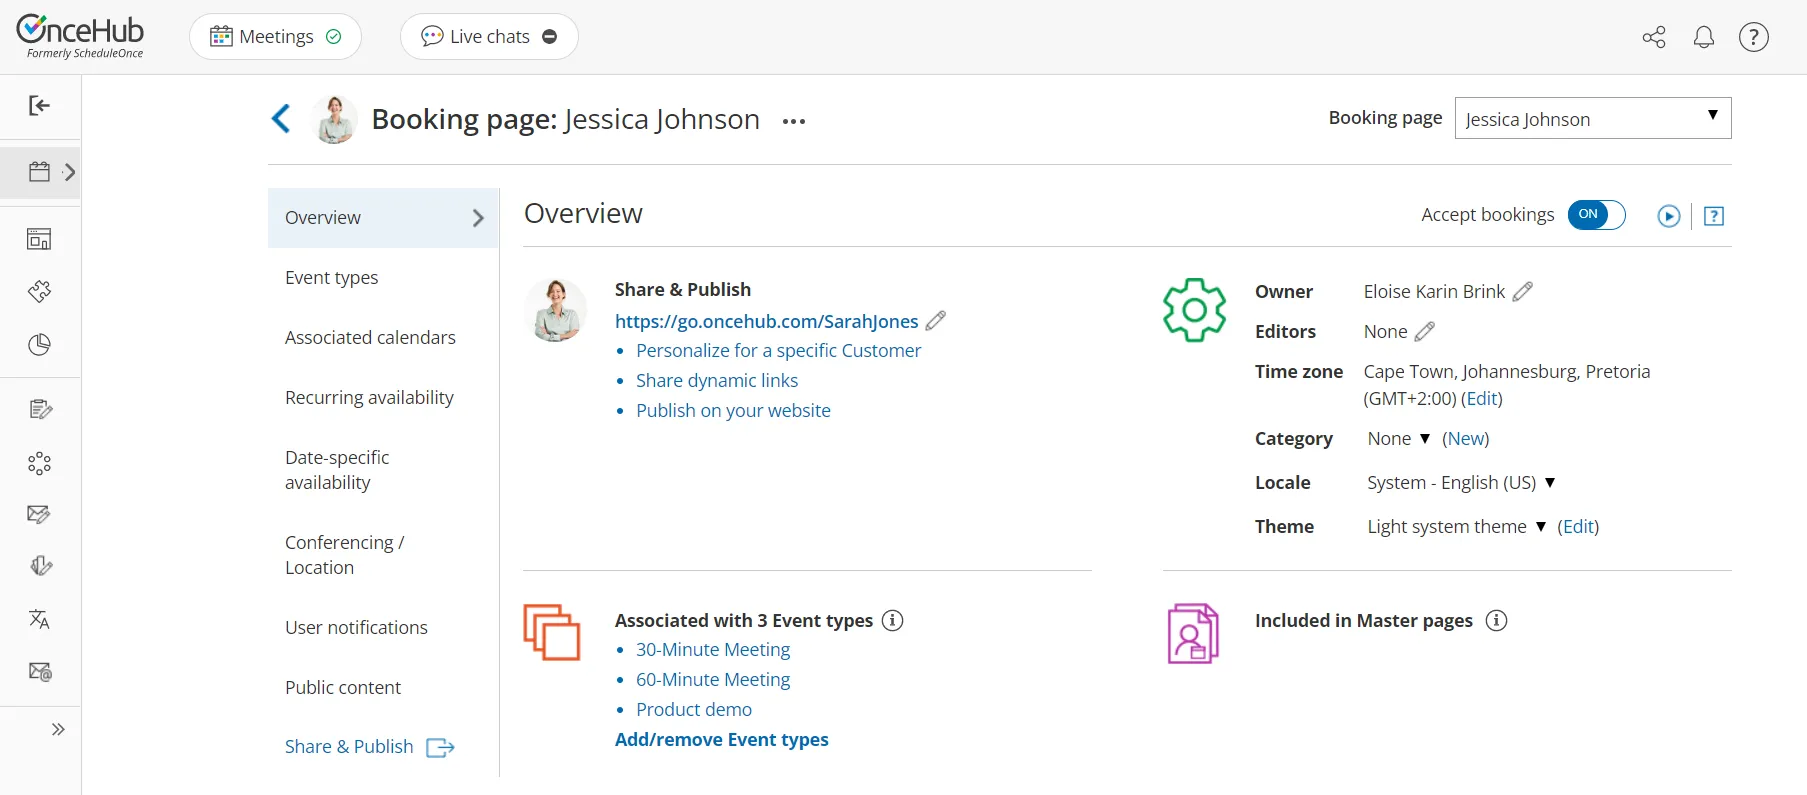Click Personalize for a specific Customer

(778, 351)
